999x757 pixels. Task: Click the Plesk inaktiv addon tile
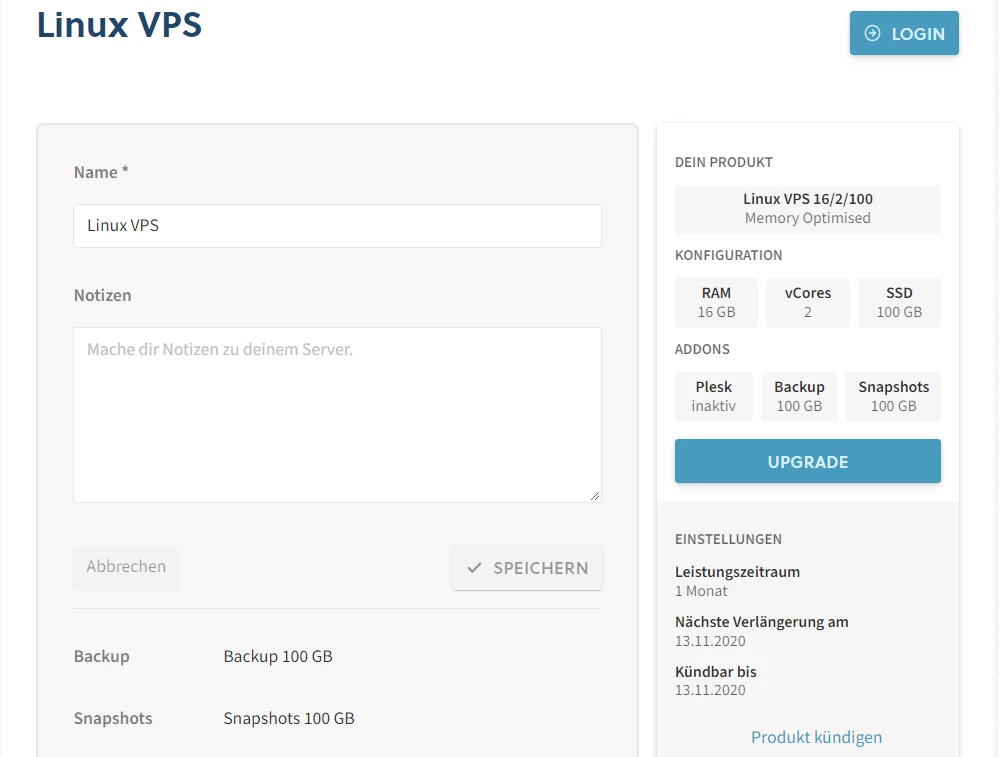coord(713,396)
